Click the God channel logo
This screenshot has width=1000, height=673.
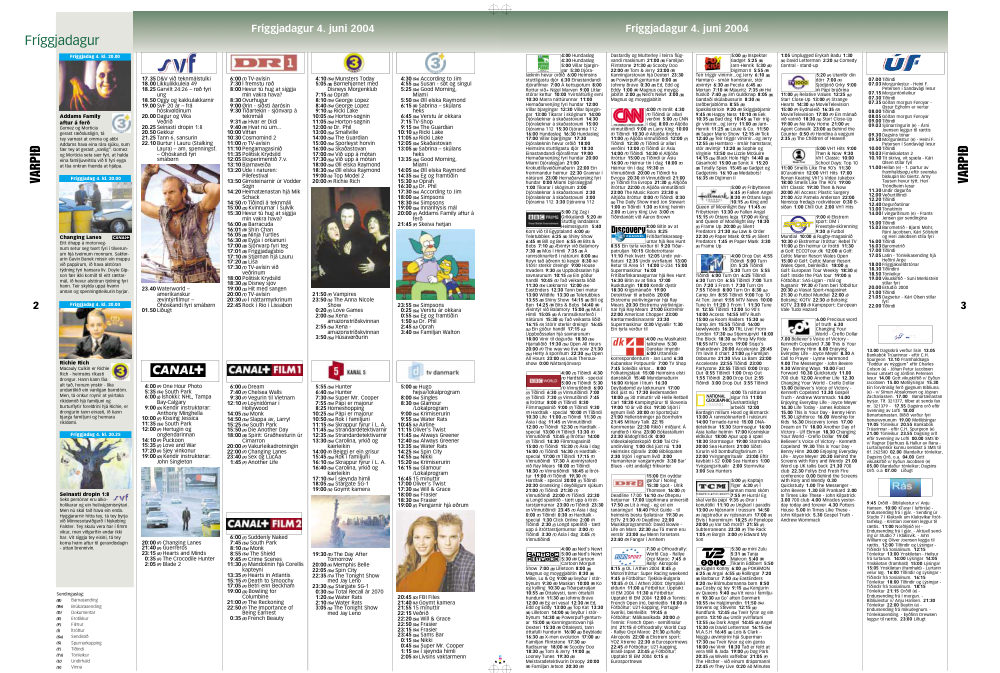[797, 327]
